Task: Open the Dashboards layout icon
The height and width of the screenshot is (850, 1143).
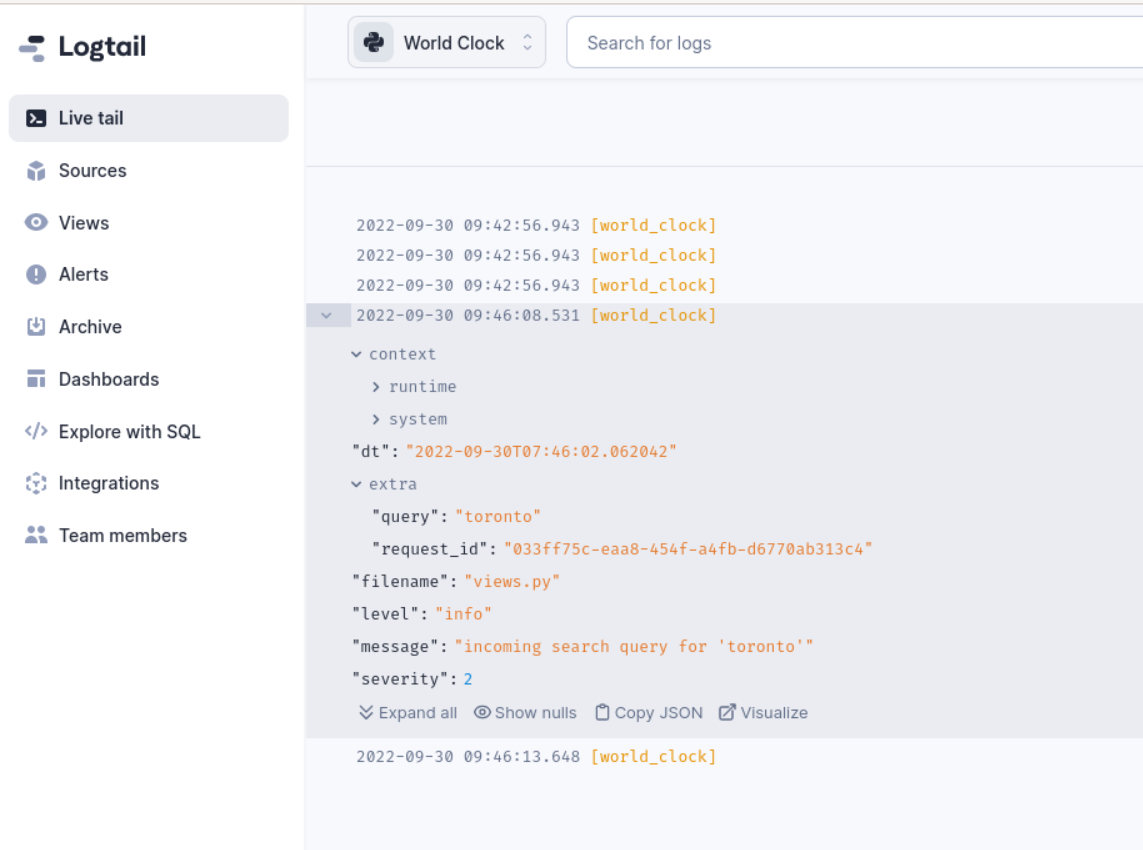Action: (x=36, y=379)
